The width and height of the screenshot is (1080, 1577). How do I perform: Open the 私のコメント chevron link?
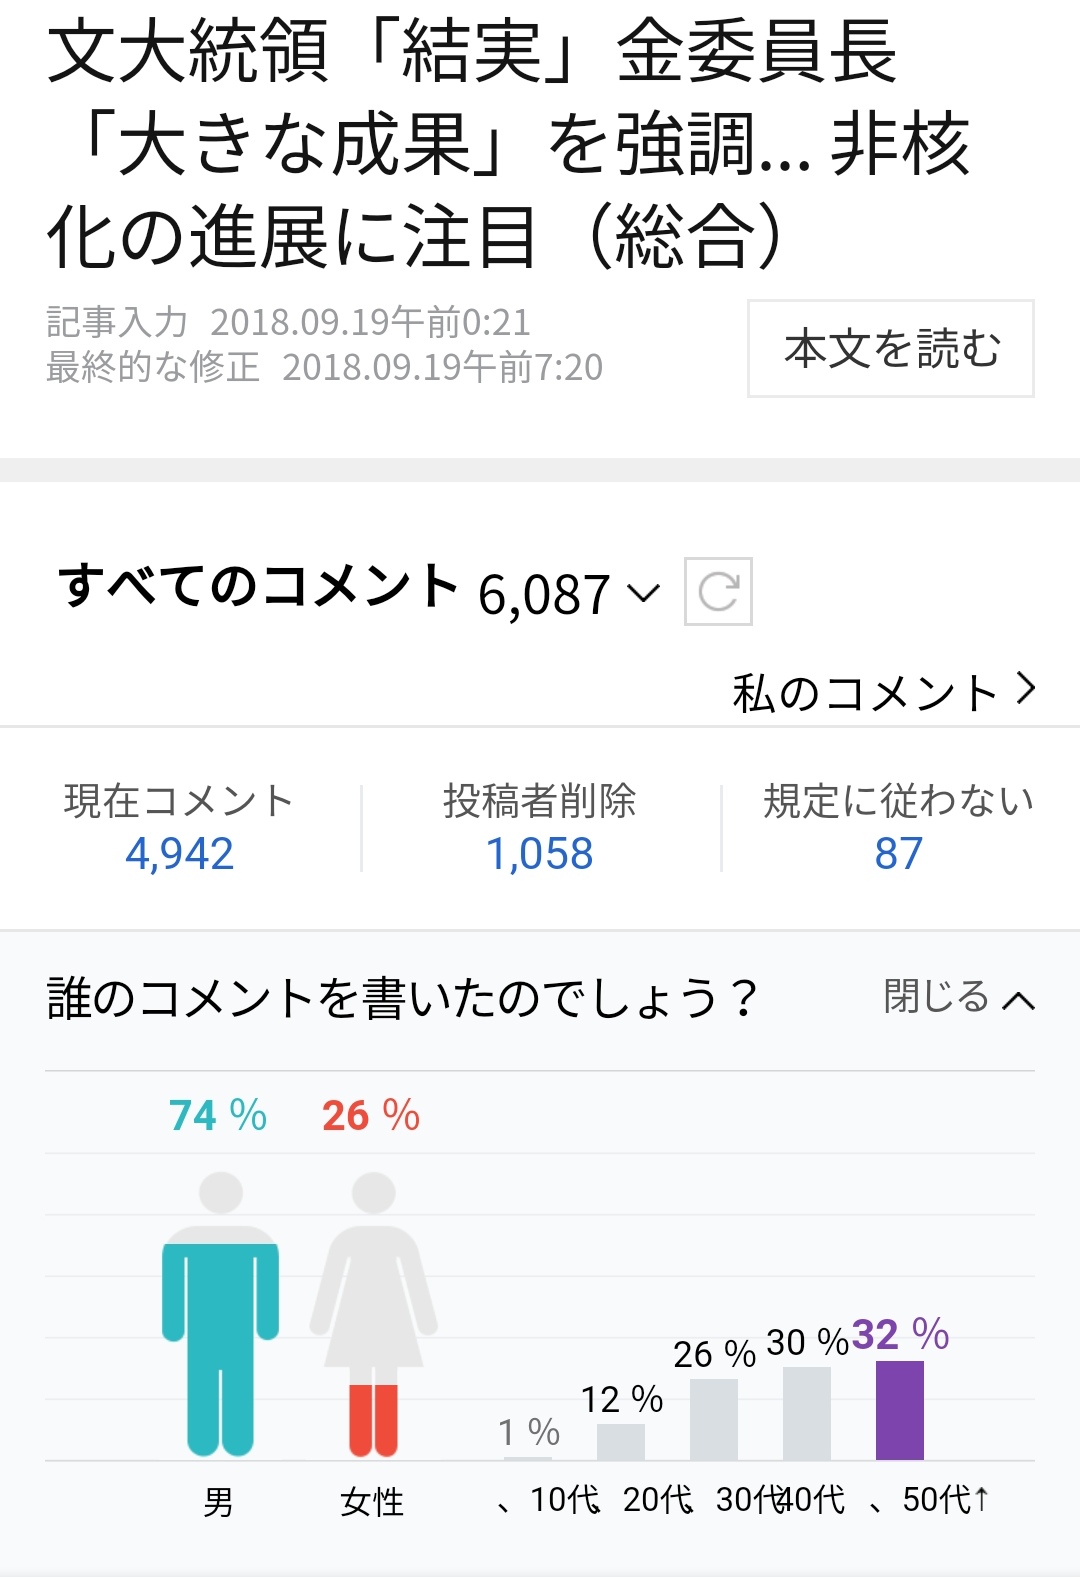884,692
